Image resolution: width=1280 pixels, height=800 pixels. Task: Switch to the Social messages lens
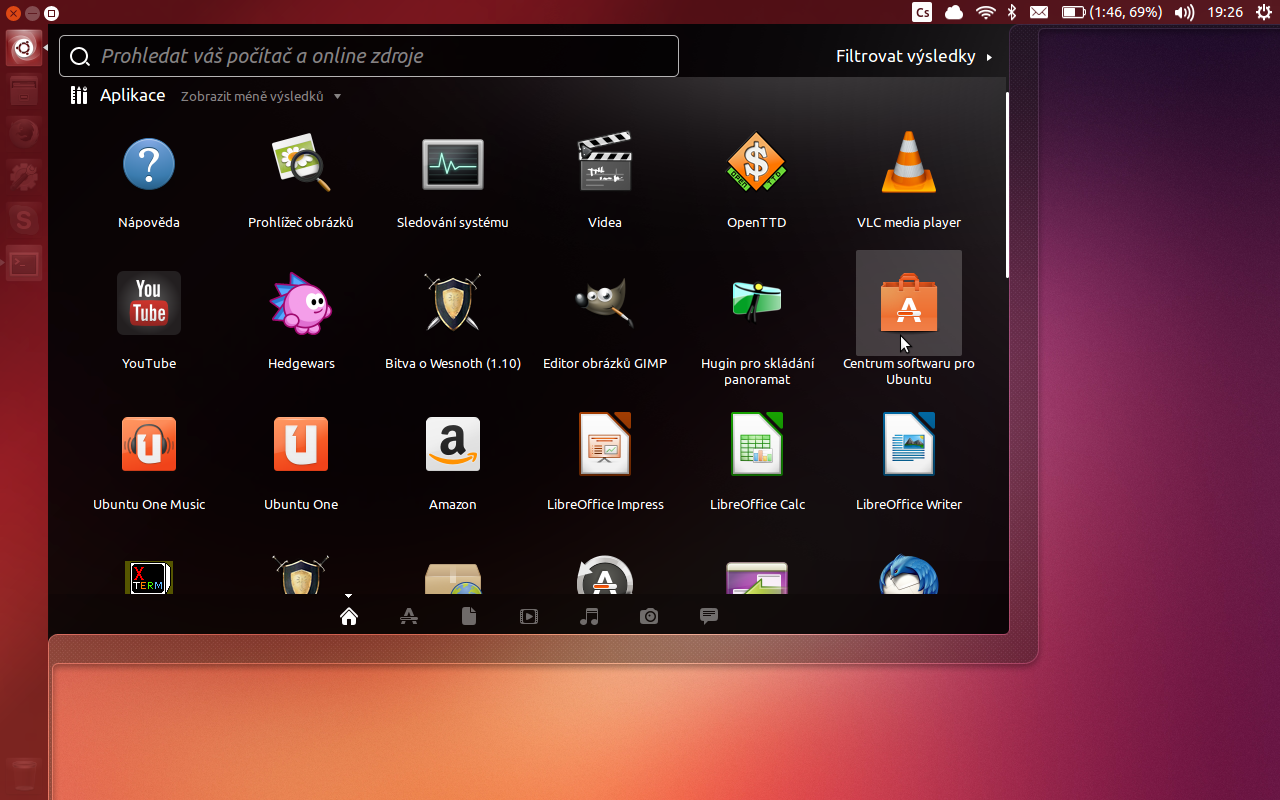[709, 617]
